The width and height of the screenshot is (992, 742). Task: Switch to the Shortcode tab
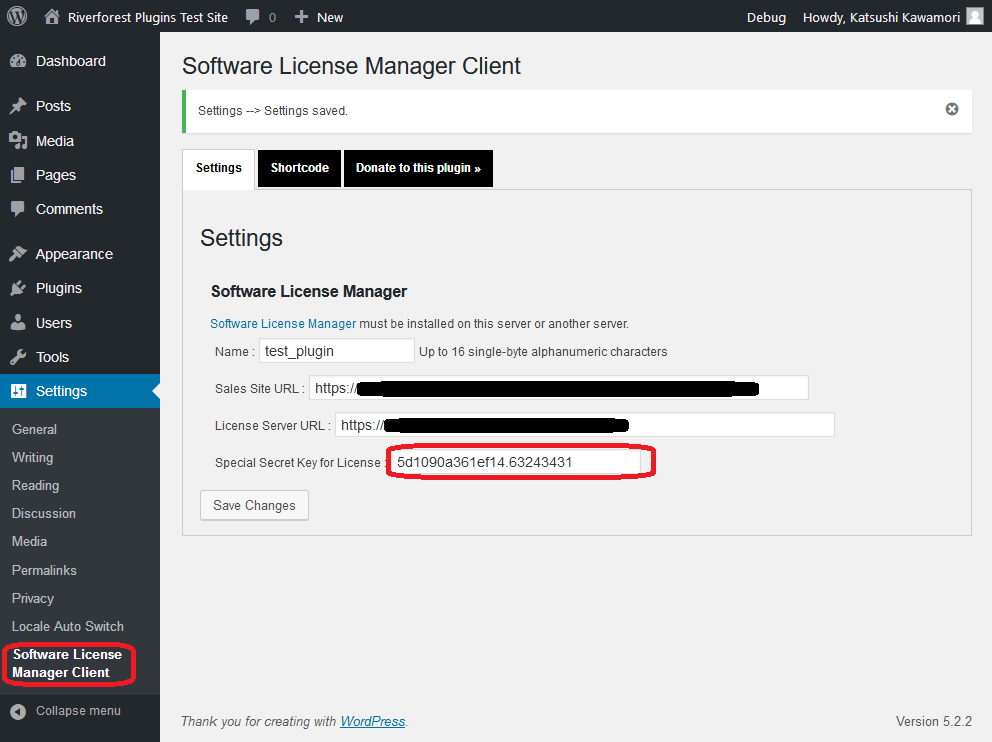pyautogui.click(x=299, y=168)
